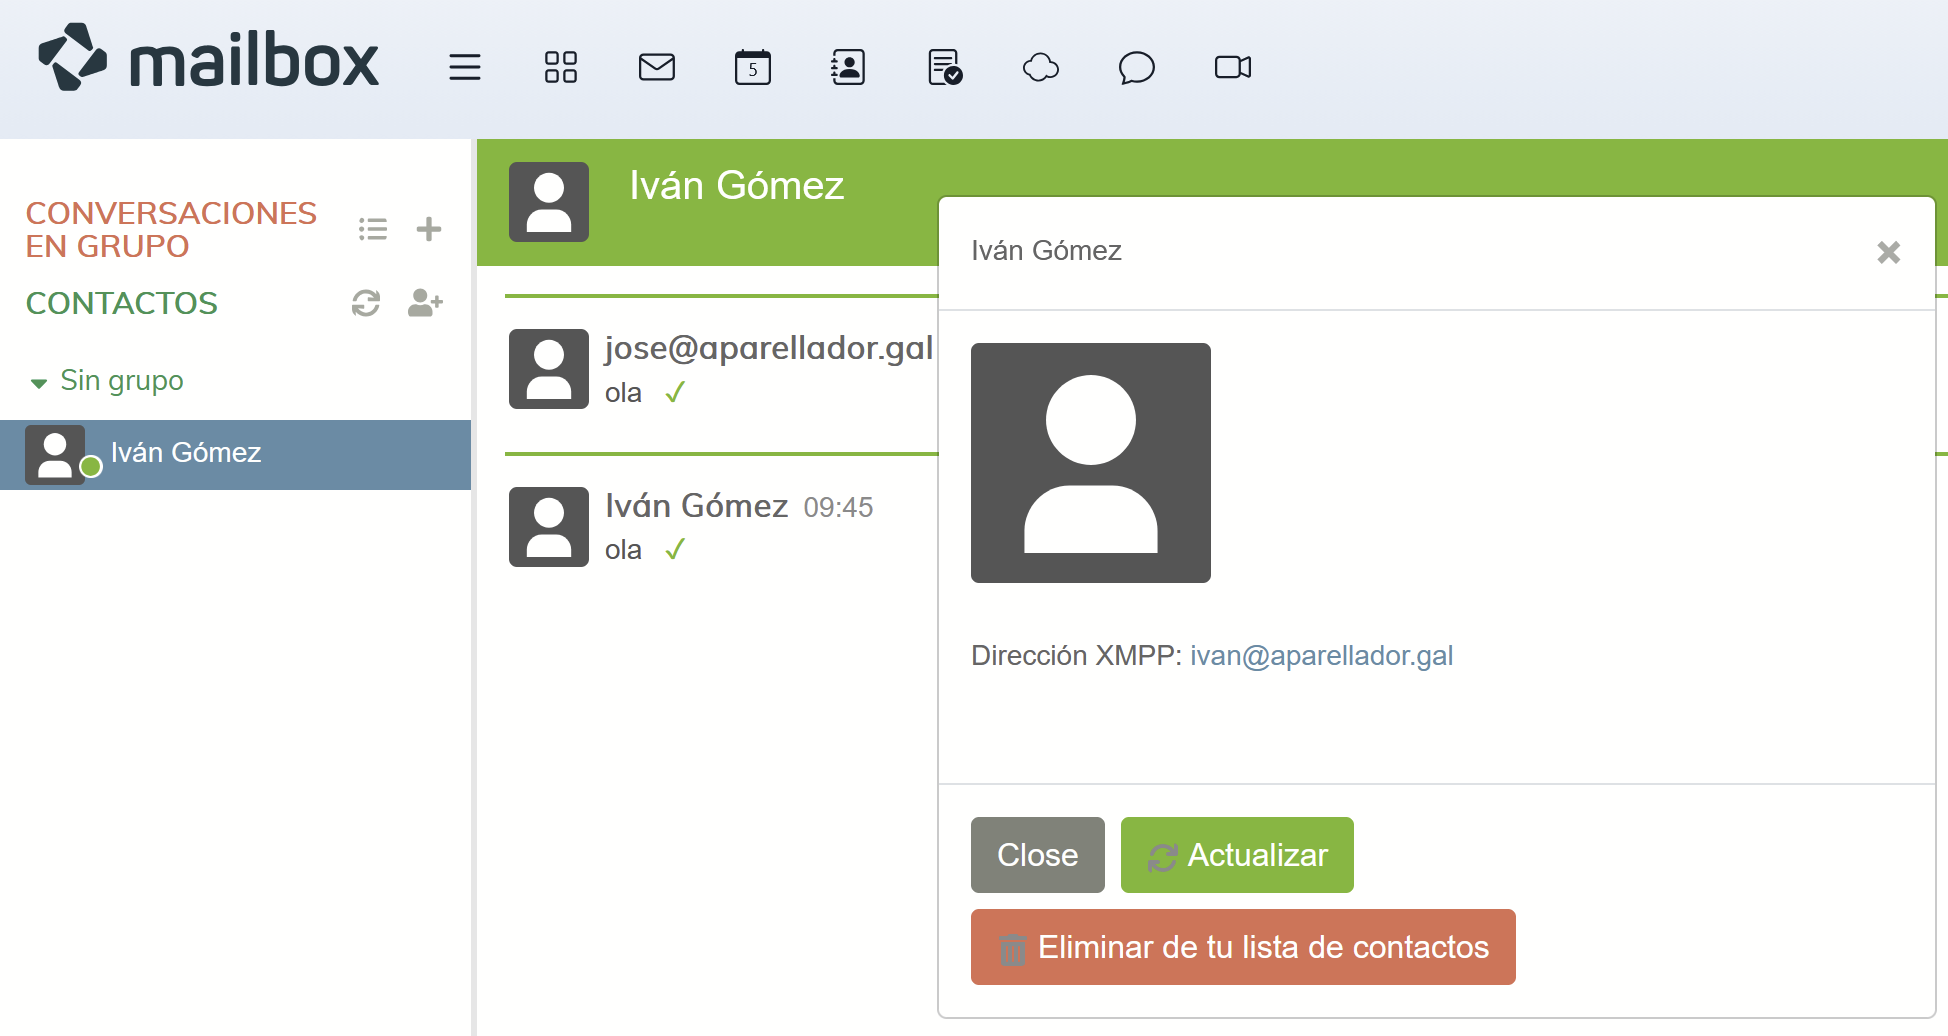This screenshot has width=1948, height=1036.
Task: Open the ivan@aparellador.gal XMPP address link
Action: click(1321, 656)
